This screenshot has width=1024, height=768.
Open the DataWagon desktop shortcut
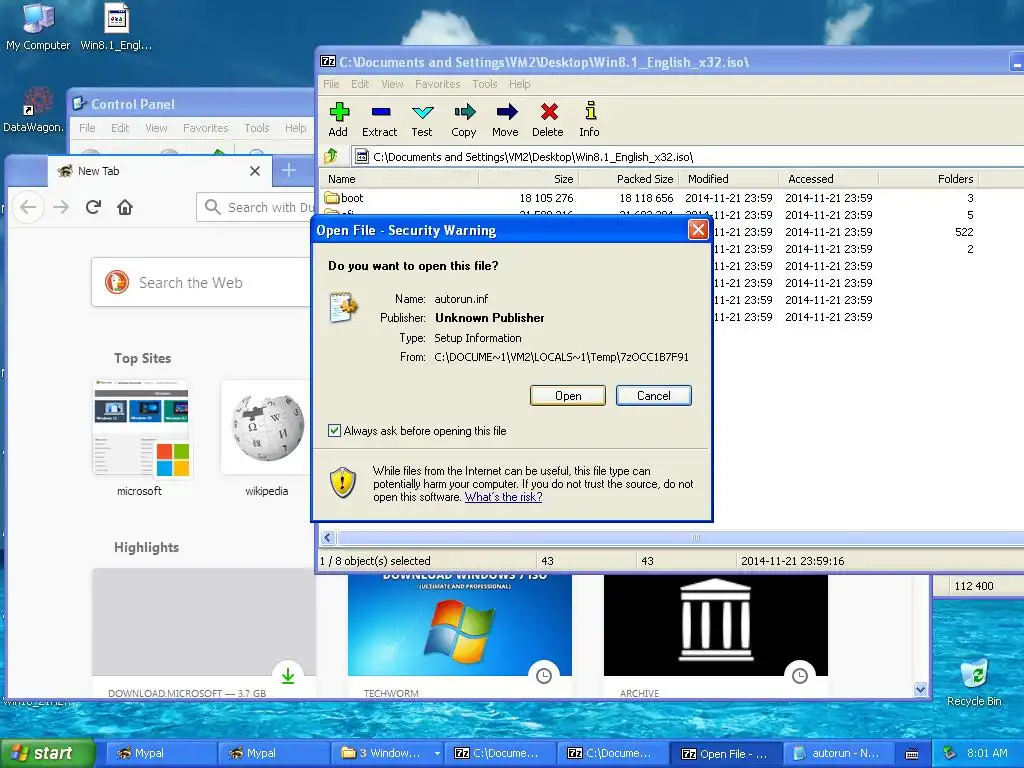(x=34, y=110)
